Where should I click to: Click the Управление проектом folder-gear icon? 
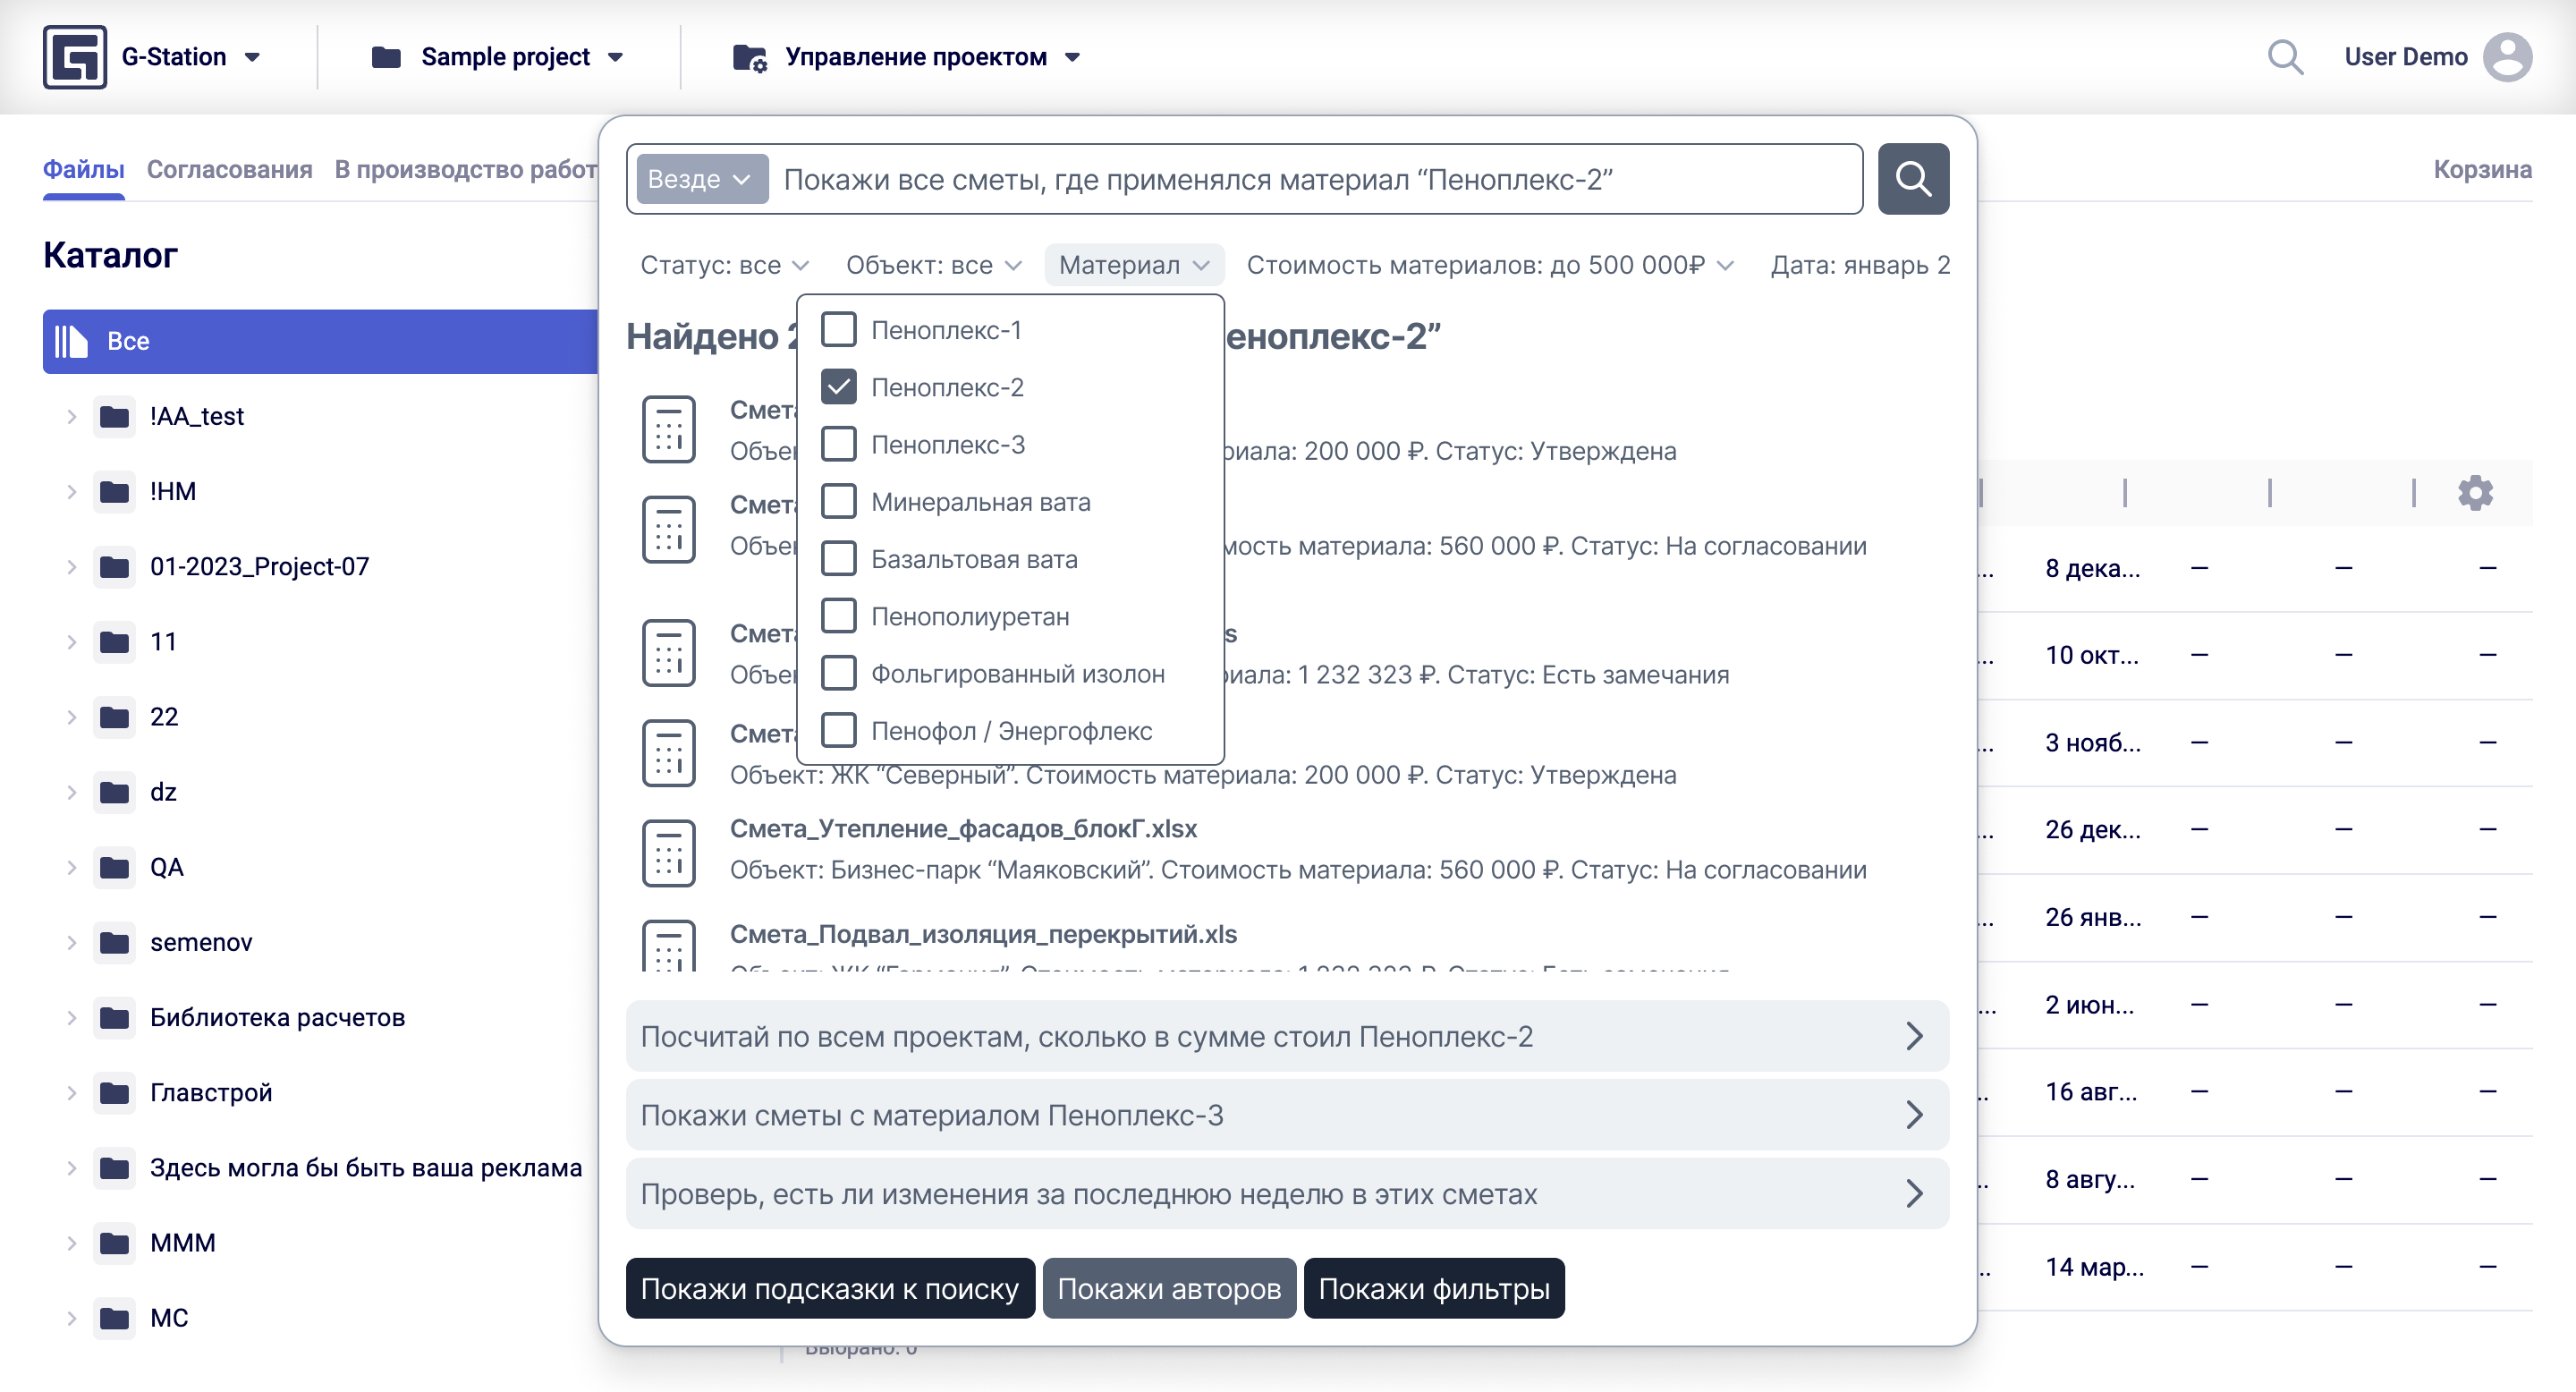pyautogui.click(x=749, y=57)
